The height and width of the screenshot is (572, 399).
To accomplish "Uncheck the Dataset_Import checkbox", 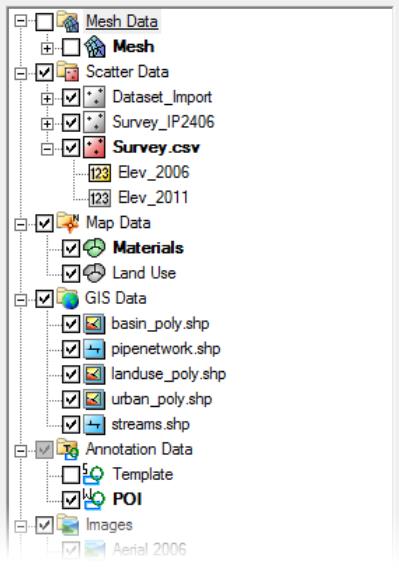I will tap(71, 97).
